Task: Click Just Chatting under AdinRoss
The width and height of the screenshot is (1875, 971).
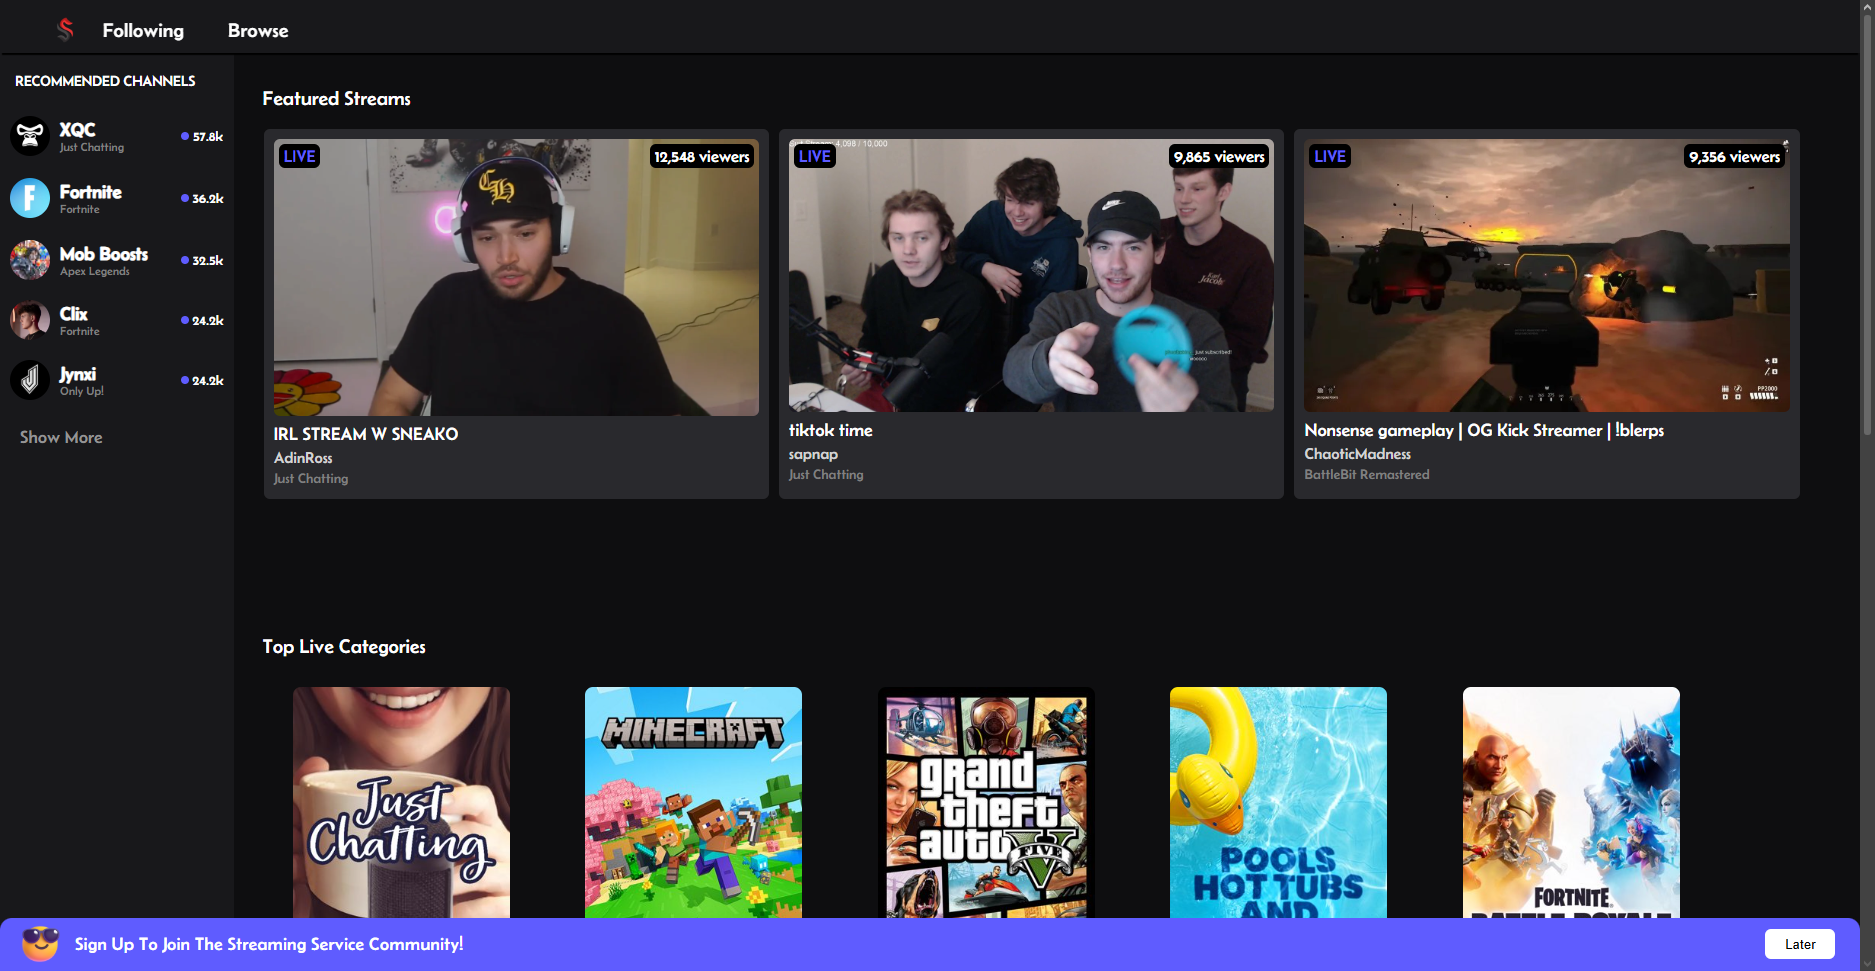Action: point(311,479)
